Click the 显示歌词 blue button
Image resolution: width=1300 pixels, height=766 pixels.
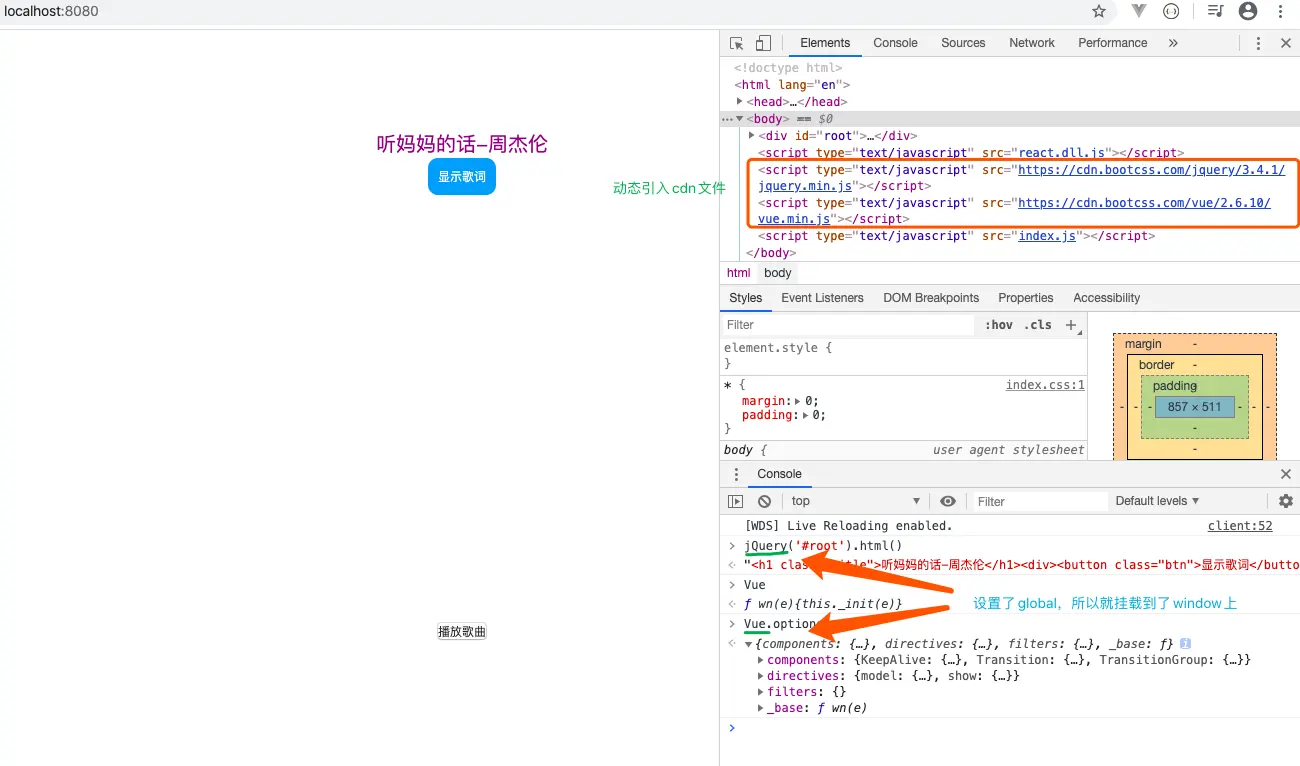(462, 177)
